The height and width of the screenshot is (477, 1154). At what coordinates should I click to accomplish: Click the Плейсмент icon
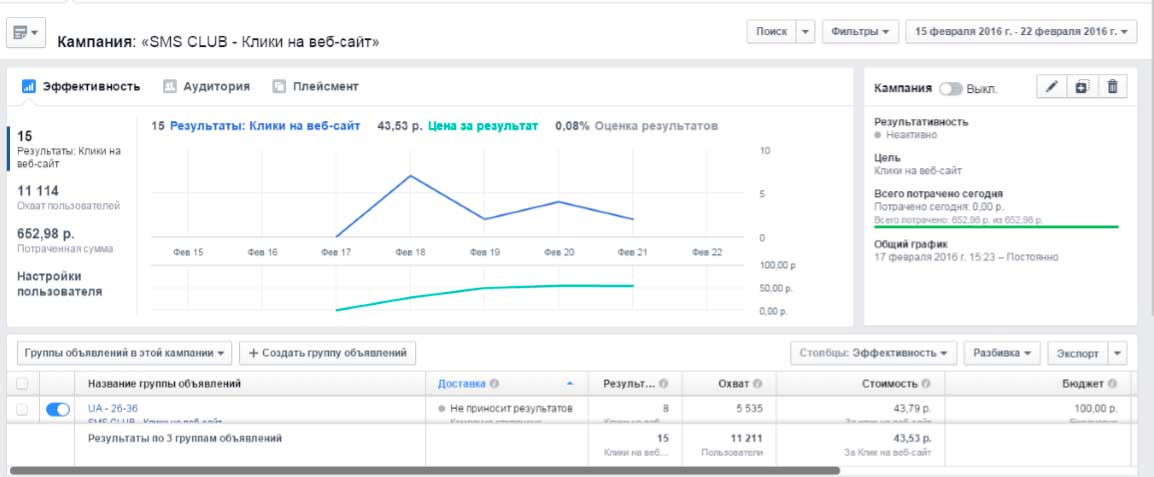coord(279,86)
